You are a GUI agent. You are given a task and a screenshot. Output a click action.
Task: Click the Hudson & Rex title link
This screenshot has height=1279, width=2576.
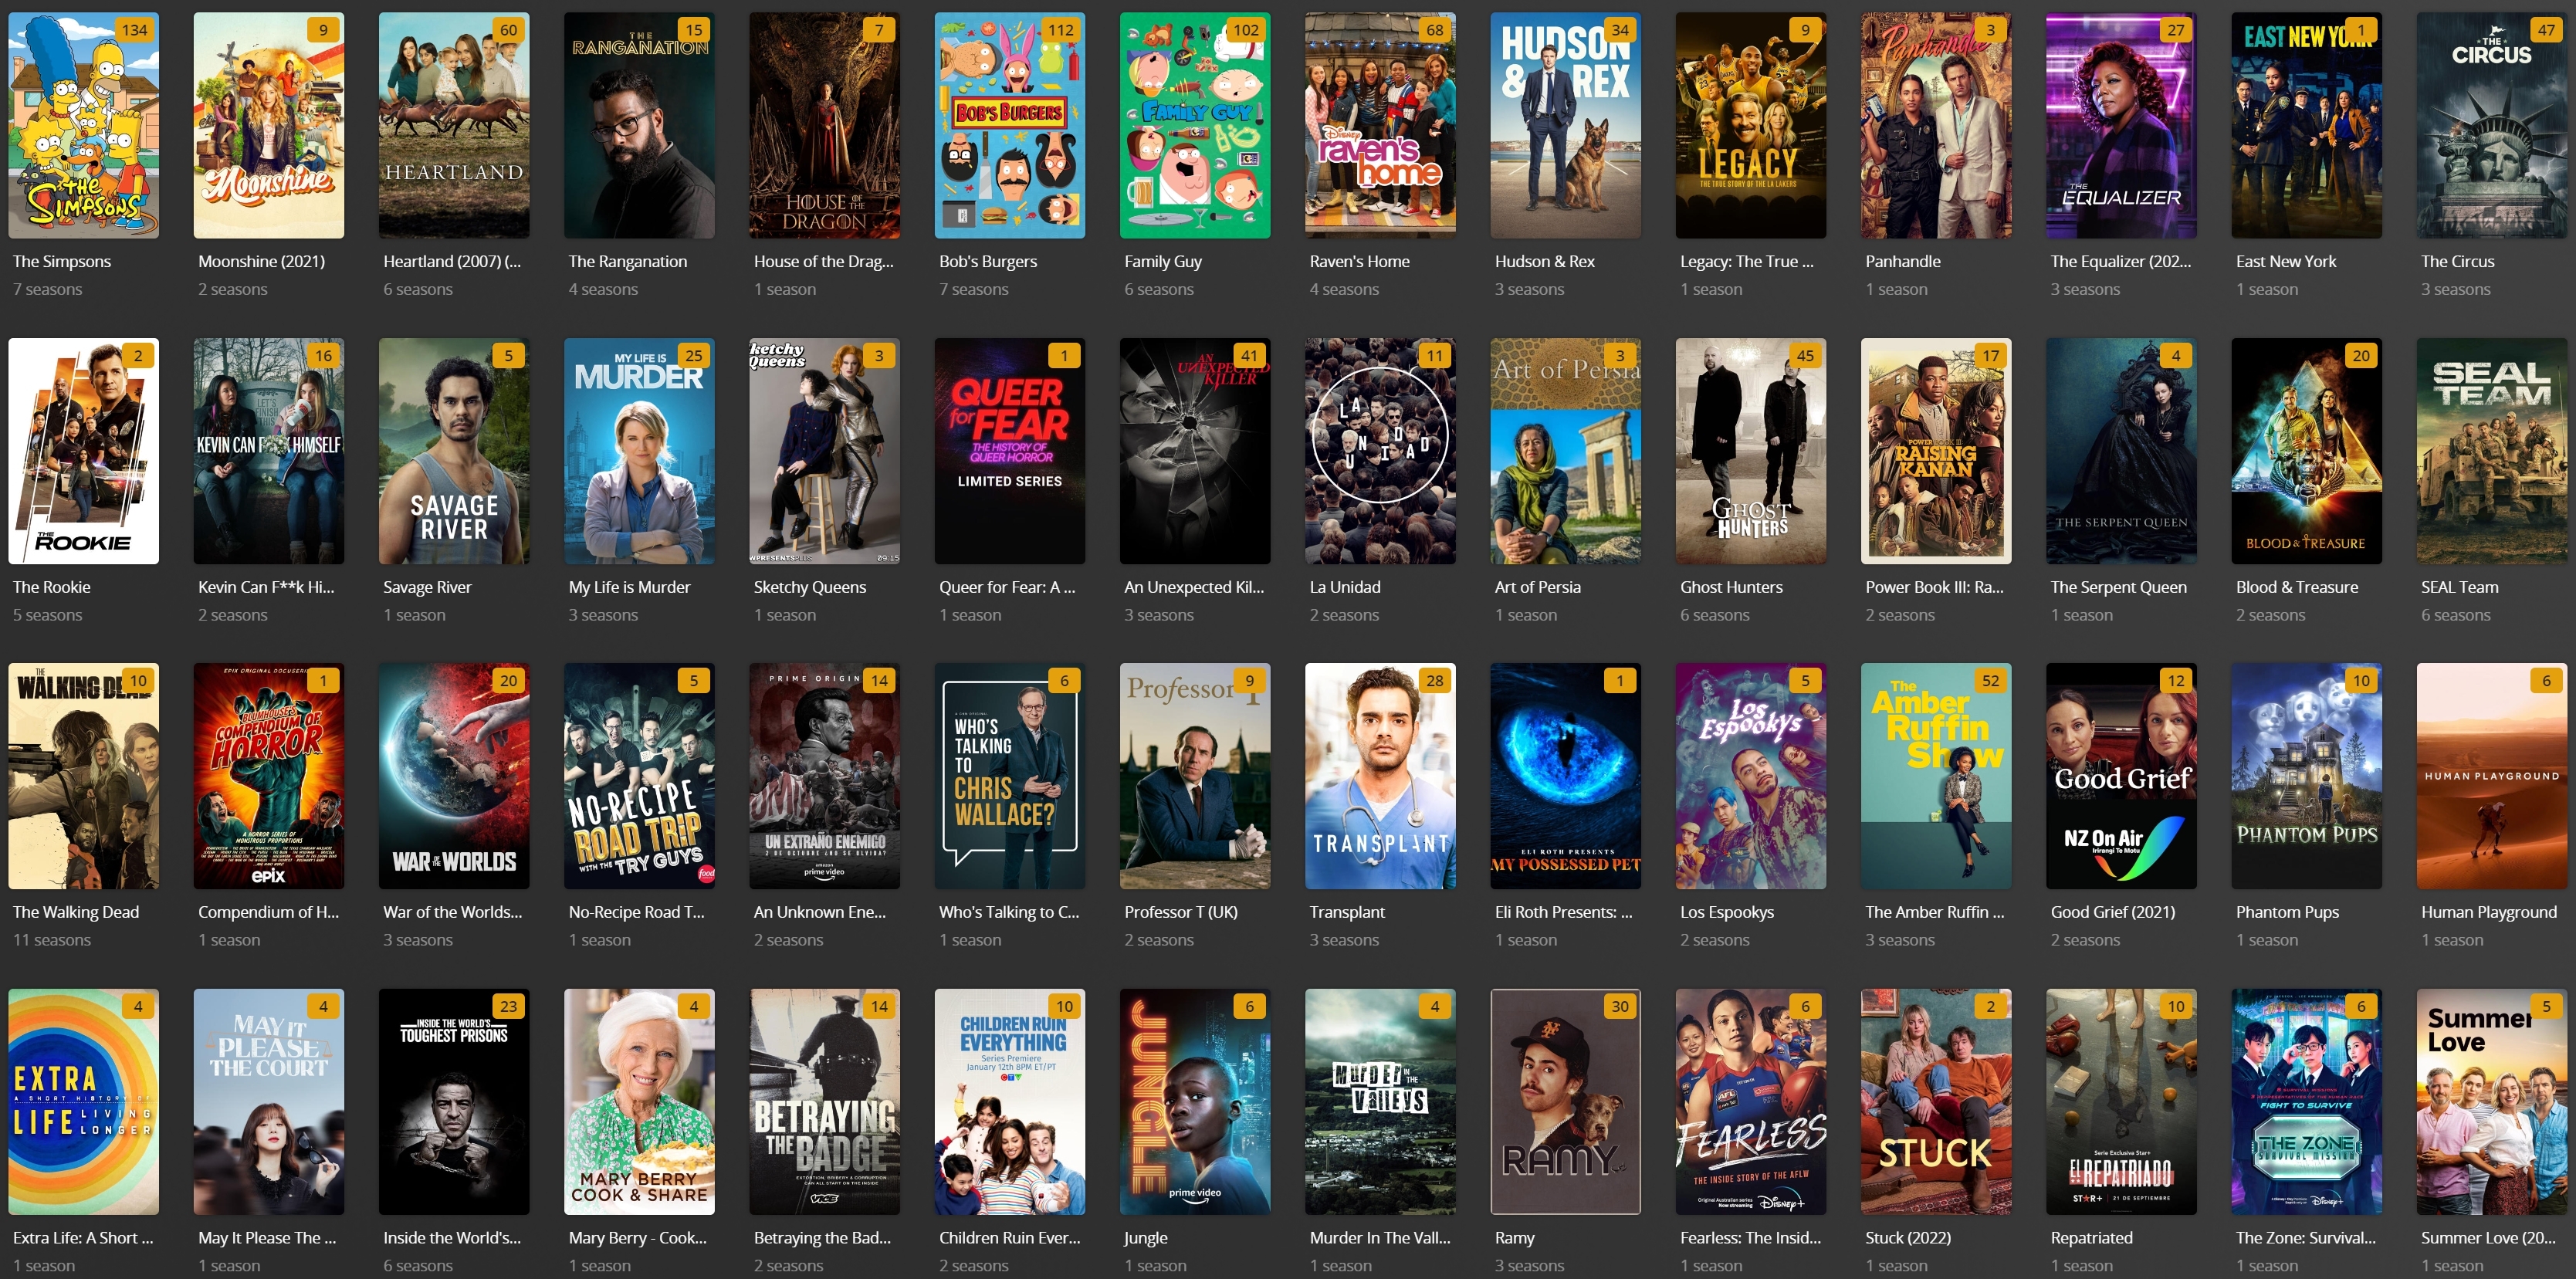tap(1544, 261)
